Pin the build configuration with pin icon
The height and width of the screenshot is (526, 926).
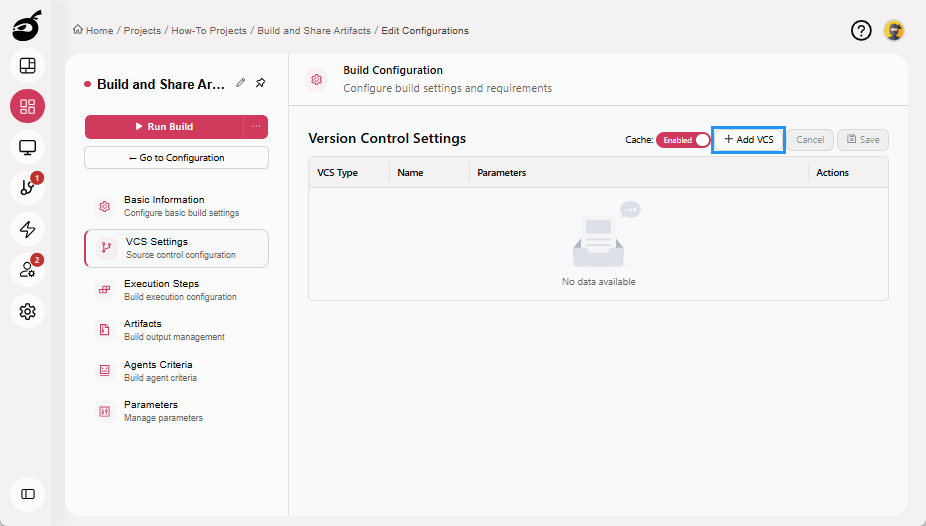tap(260, 83)
